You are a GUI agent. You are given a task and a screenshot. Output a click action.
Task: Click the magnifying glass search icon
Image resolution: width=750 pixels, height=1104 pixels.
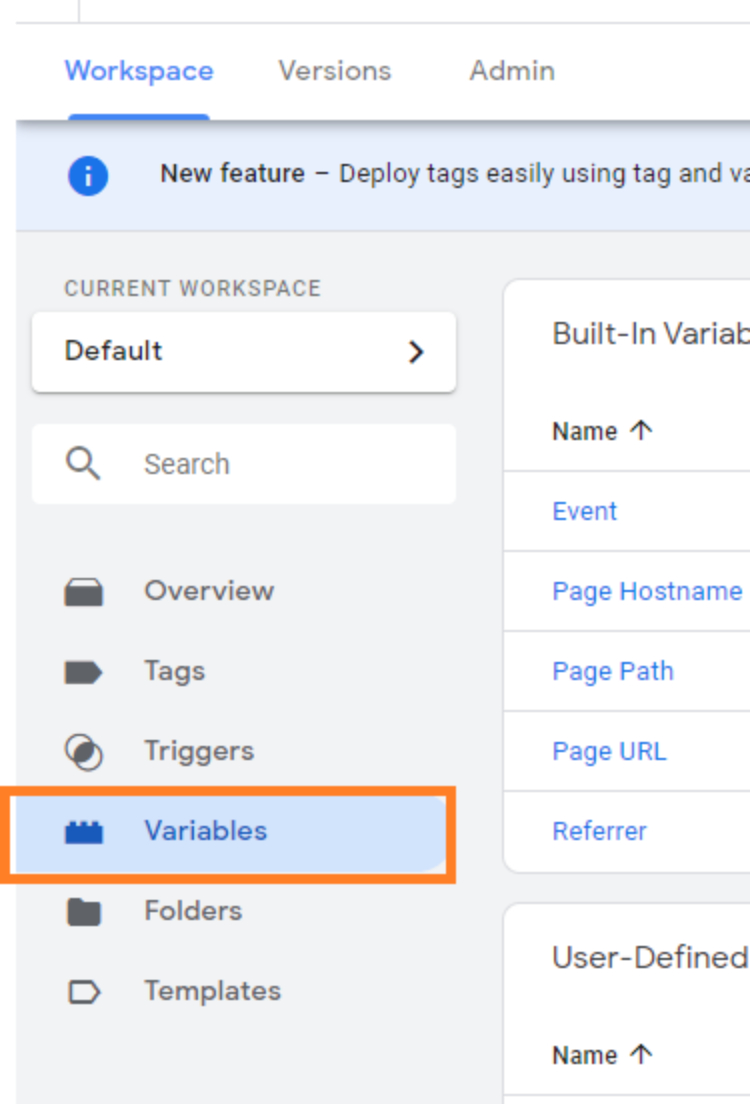pyautogui.click(x=83, y=463)
